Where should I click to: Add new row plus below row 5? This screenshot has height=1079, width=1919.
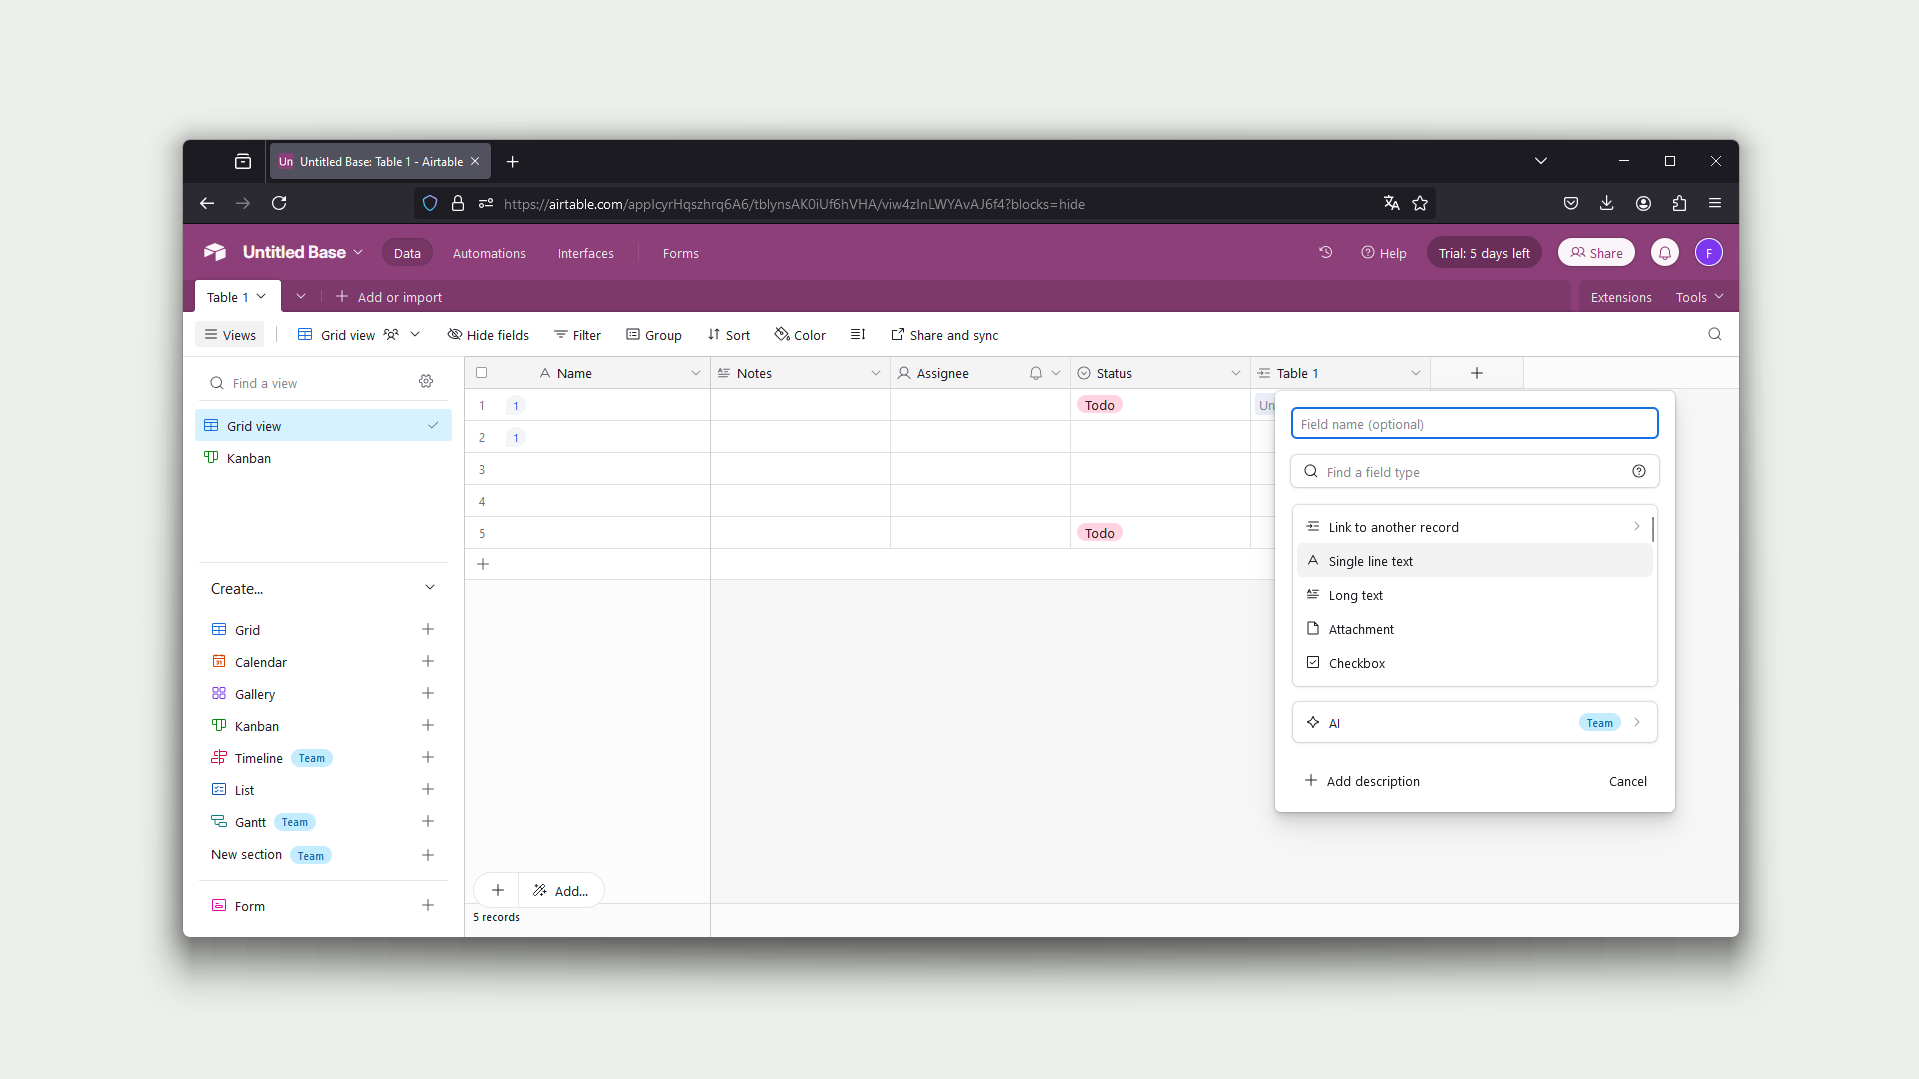(483, 564)
